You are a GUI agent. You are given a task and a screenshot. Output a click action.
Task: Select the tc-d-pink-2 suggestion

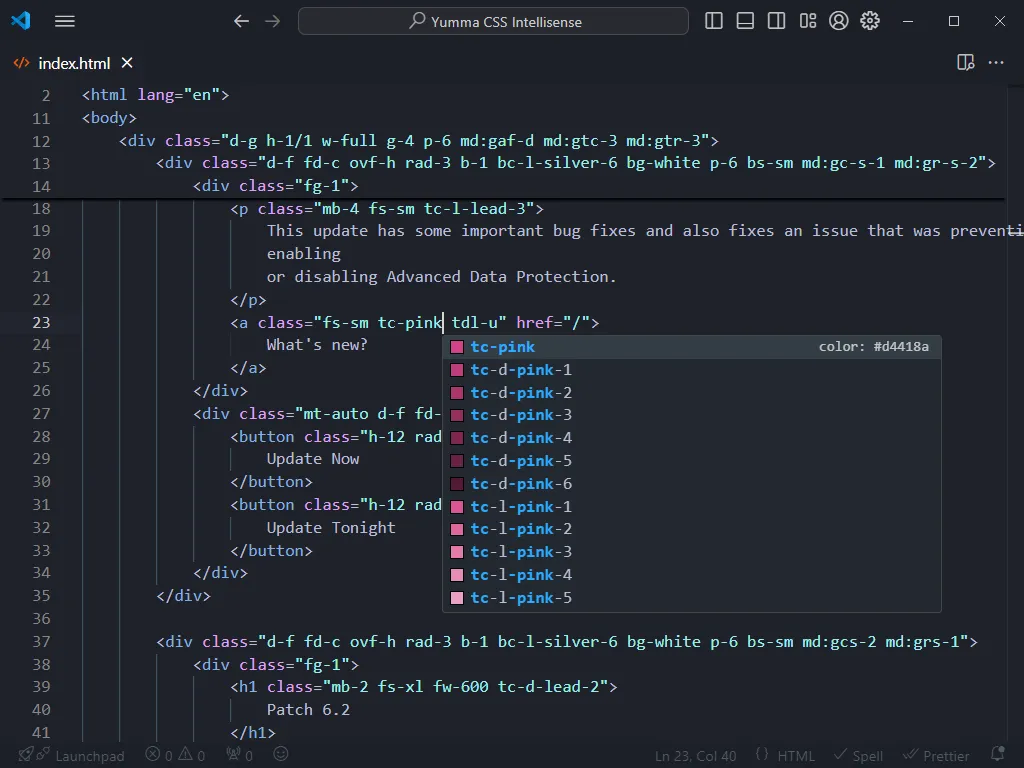(x=692, y=392)
